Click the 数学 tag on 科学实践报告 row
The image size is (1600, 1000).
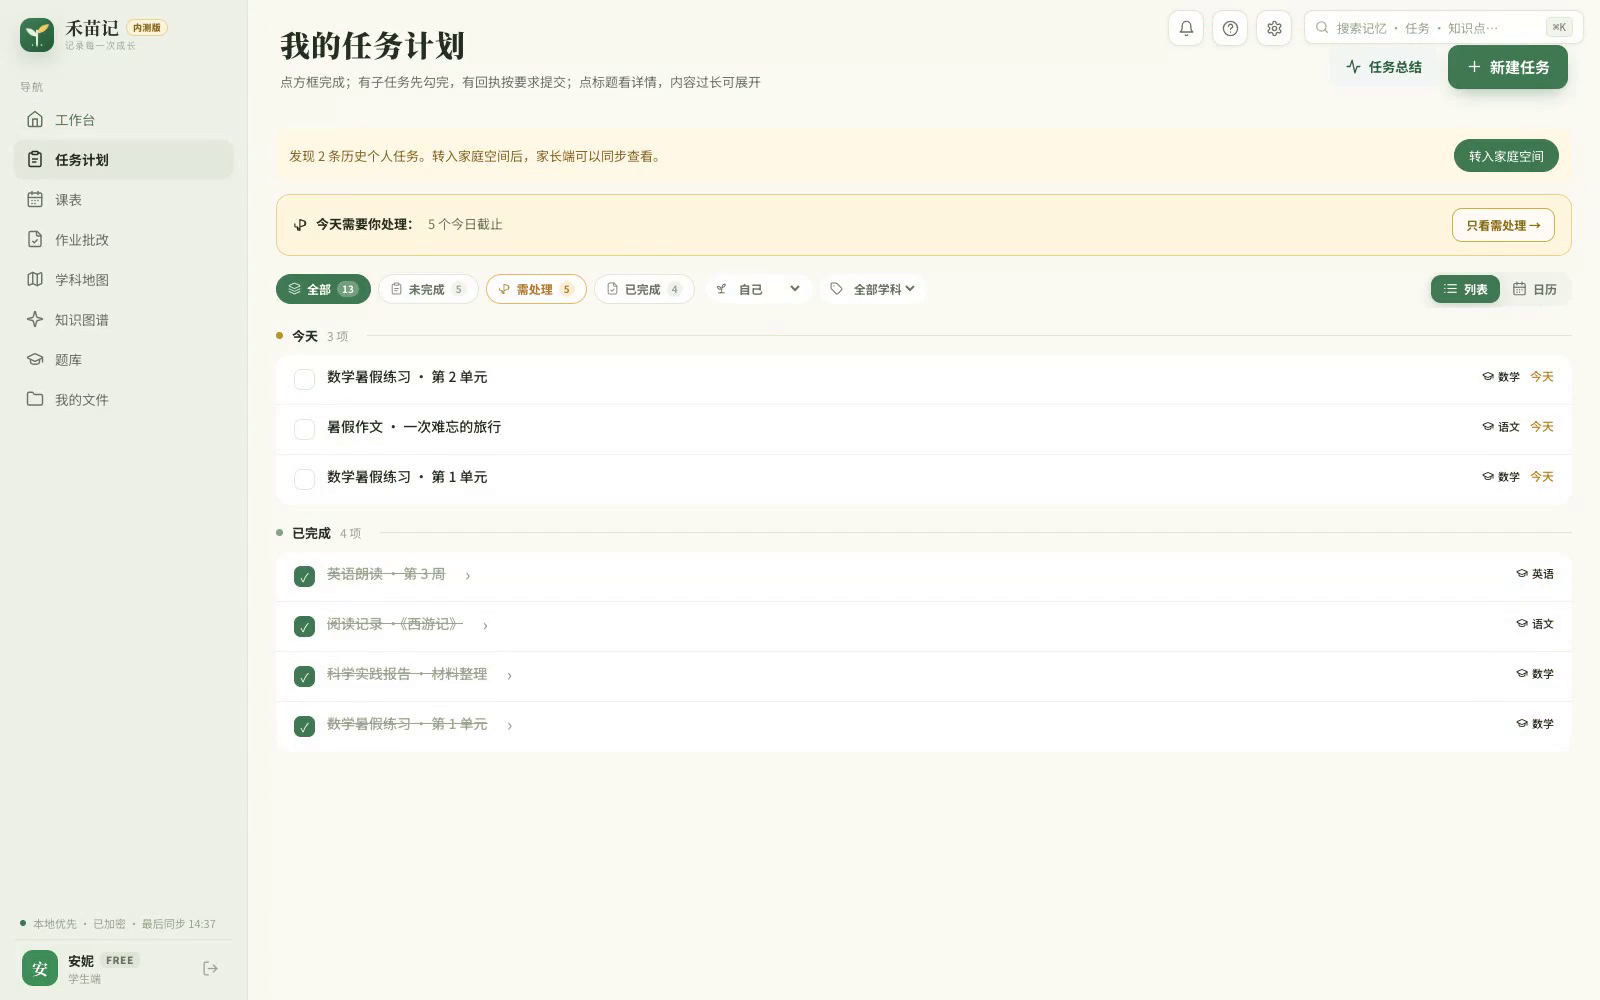pos(1535,674)
